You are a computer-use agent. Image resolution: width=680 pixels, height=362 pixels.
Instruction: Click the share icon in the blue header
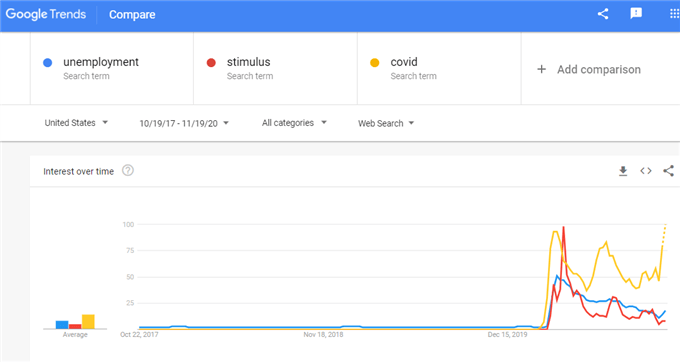[603, 14]
